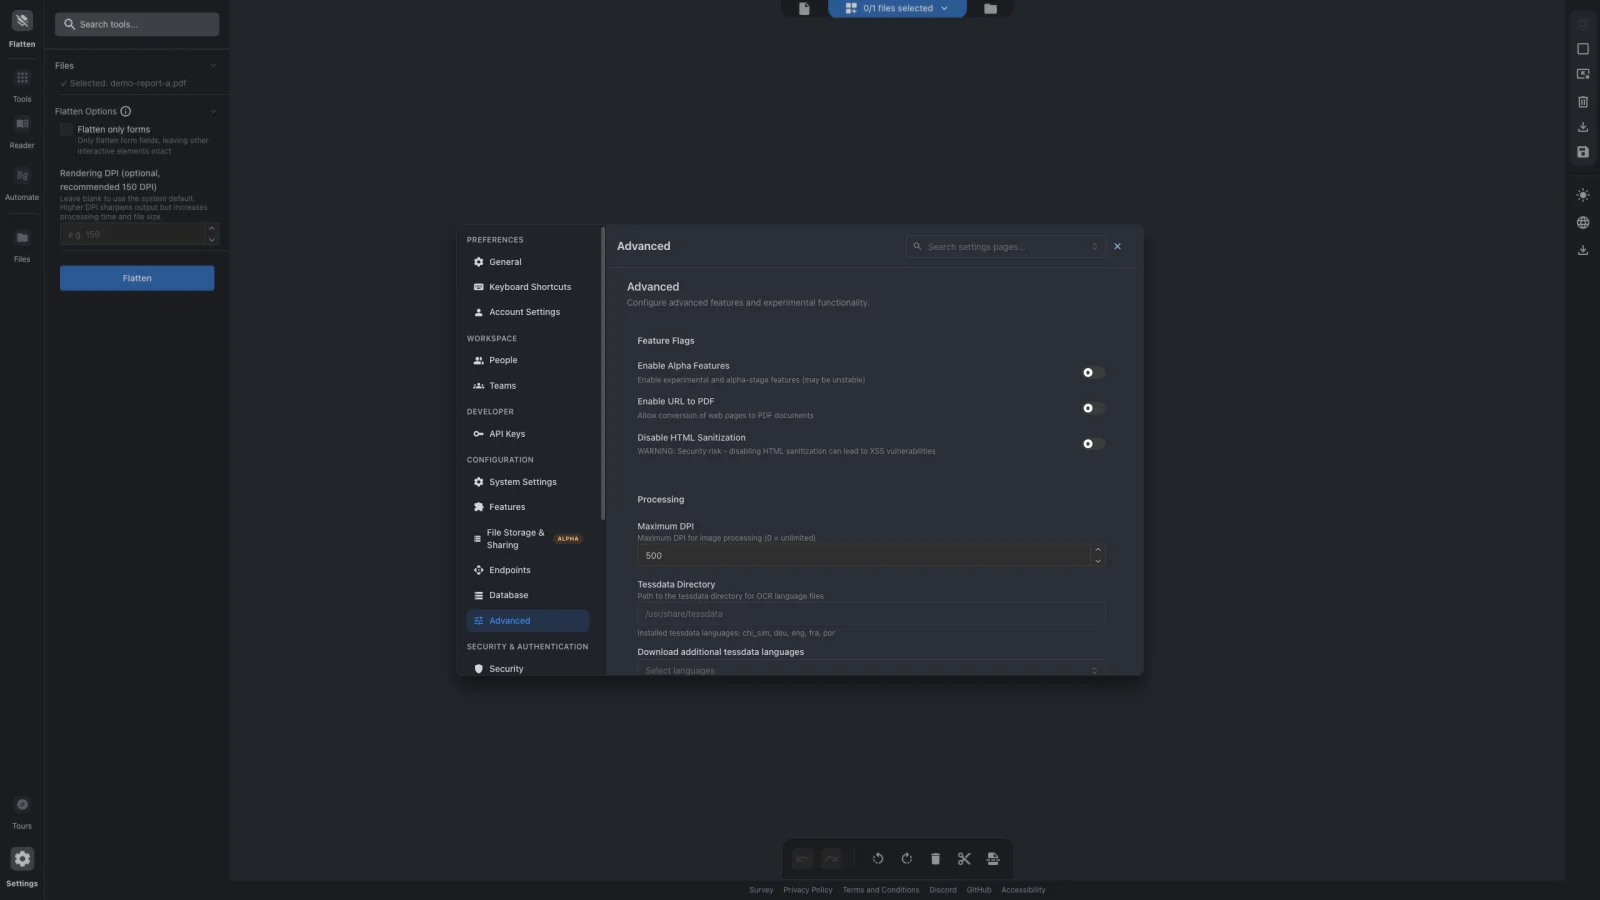Increase the Maximum DPI value with the up arrow
Viewport: 1600px width, 900px height.
pyautogui.click(x=1098, y=550)
